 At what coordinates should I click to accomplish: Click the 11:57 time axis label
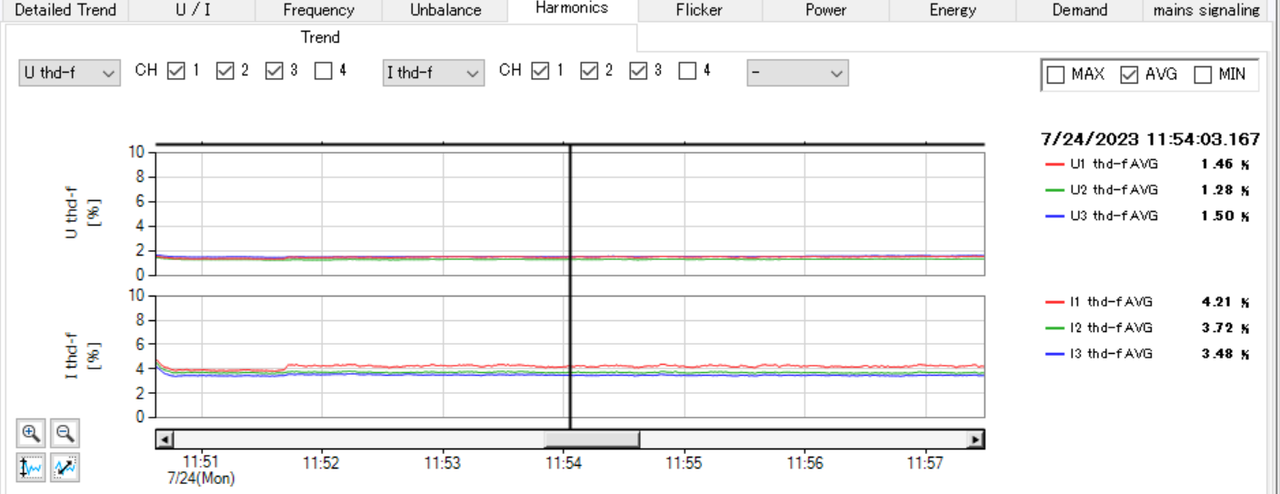[x=926, y=463]
